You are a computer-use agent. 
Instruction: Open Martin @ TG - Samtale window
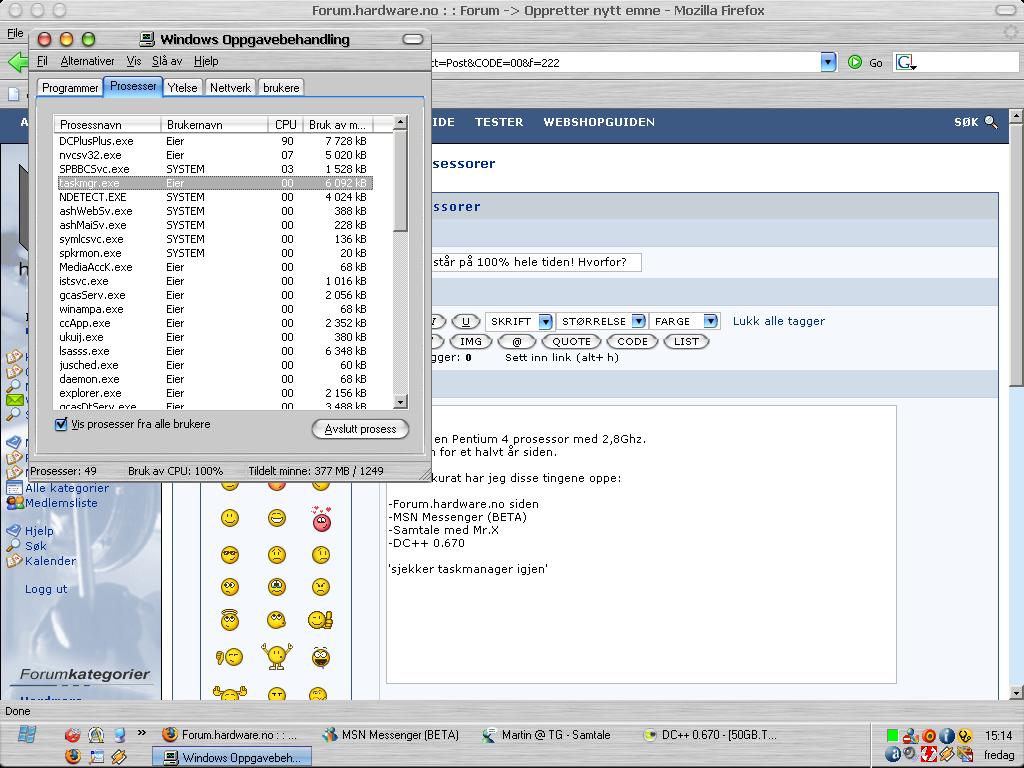tap(547, 735)
